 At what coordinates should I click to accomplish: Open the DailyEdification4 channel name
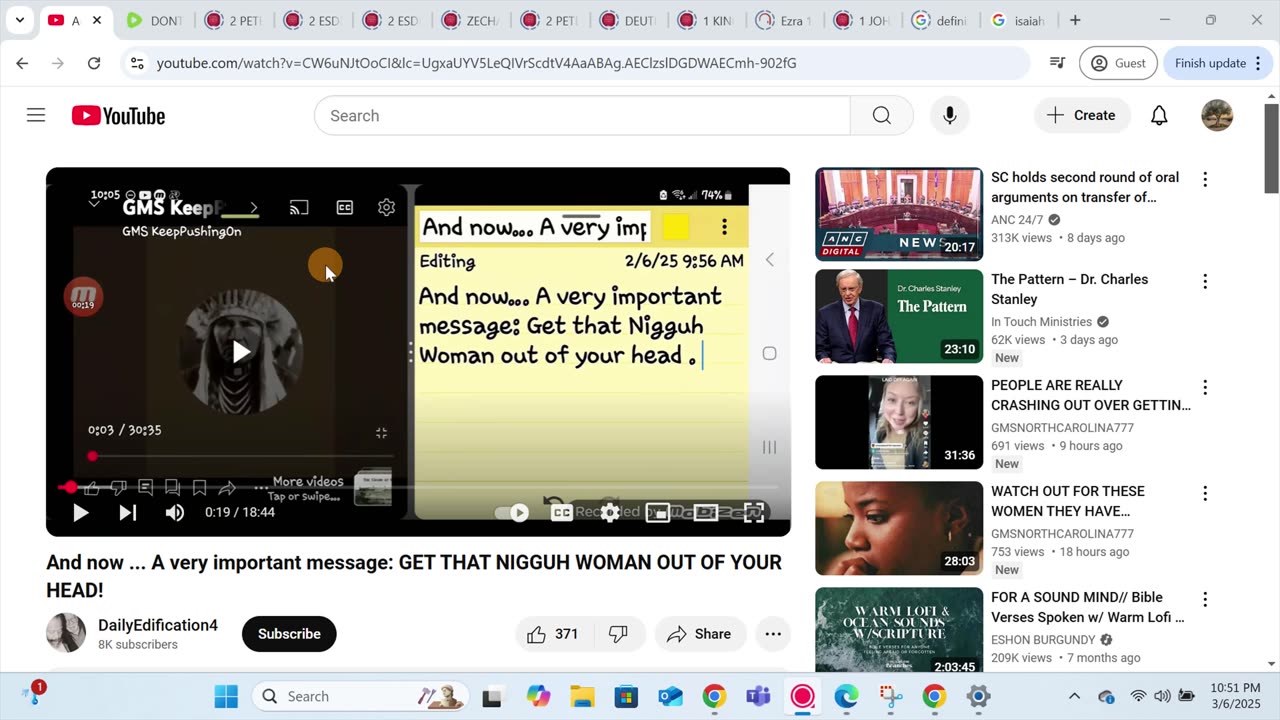click(158, 625)
